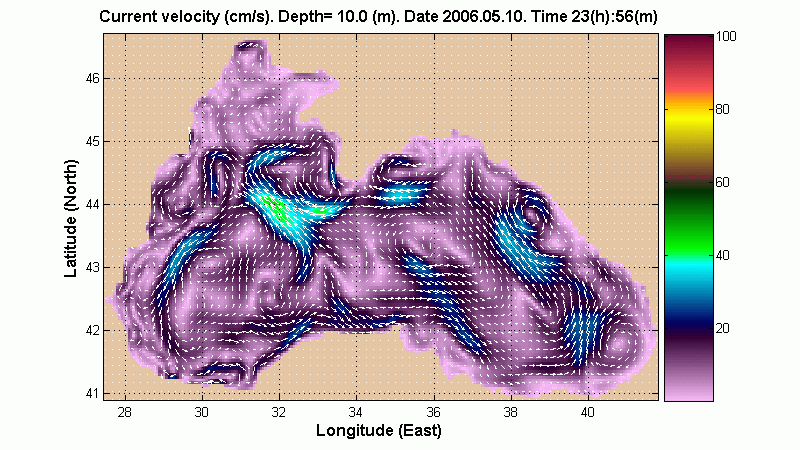Click the "Latitude (North)" axis label
Viewport: 800px width, 450px height.
click(x=71, y=218)
